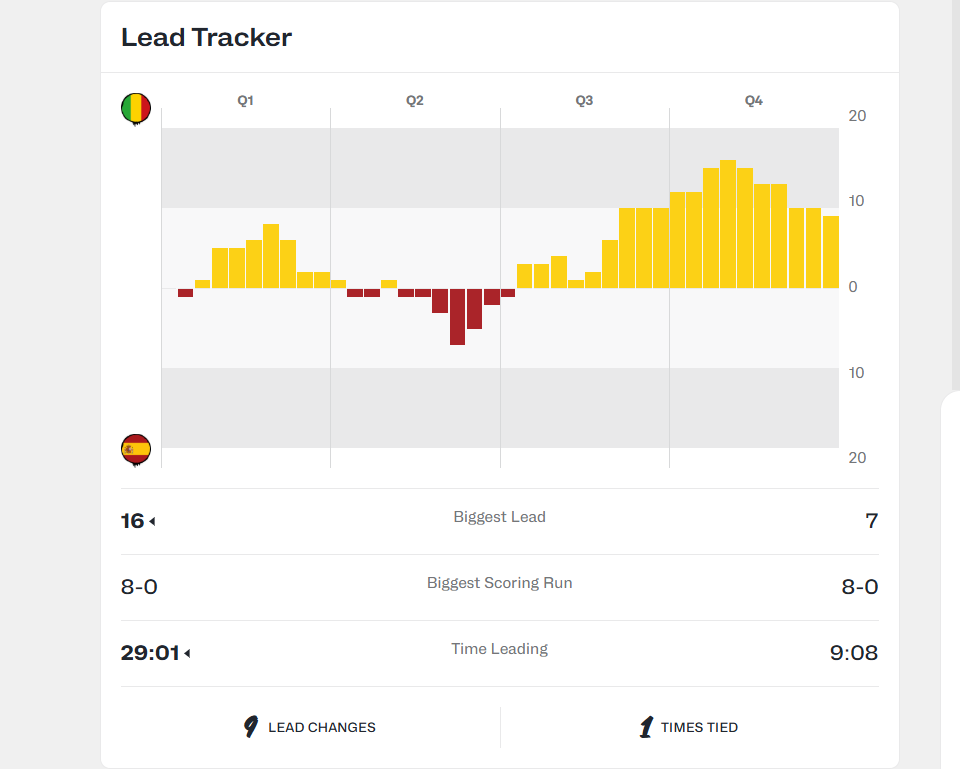Select the Q1 quarter label
This screenshot has width=960, height=769.
246,100
